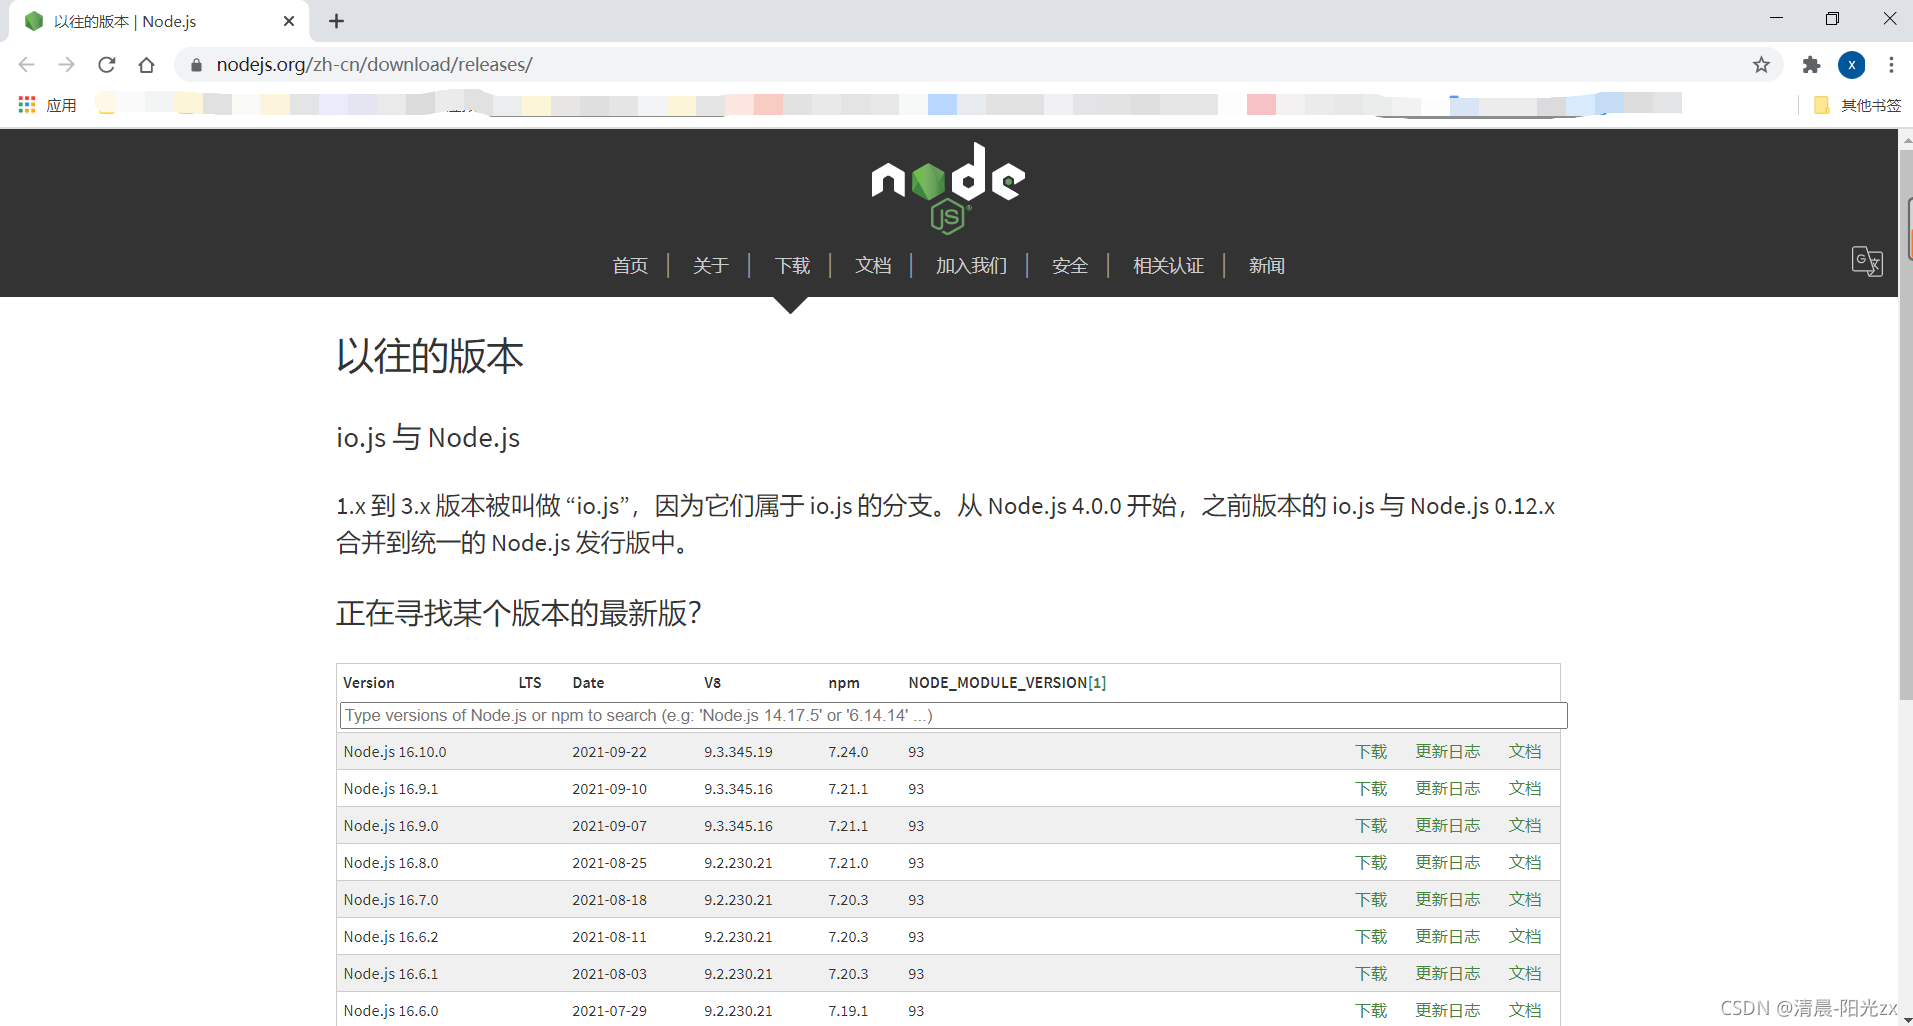Open the 安全 navigation item
This screenshot has width=1913, height=1026.
(1070, 266)
